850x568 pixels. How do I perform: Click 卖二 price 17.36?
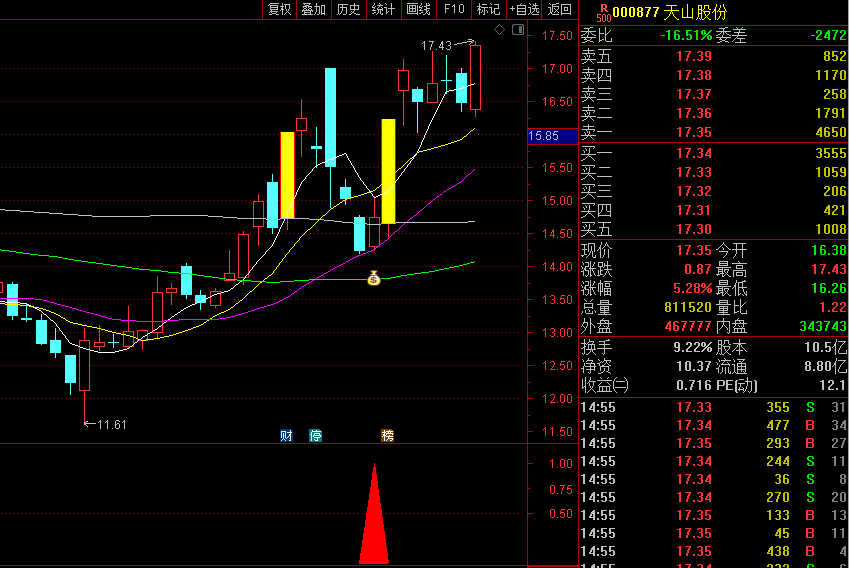(693, 113)
